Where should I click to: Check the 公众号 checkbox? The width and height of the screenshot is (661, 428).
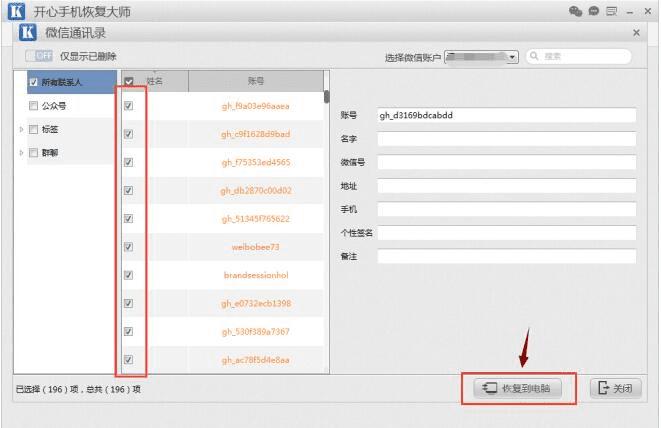[x=33, y=105]
